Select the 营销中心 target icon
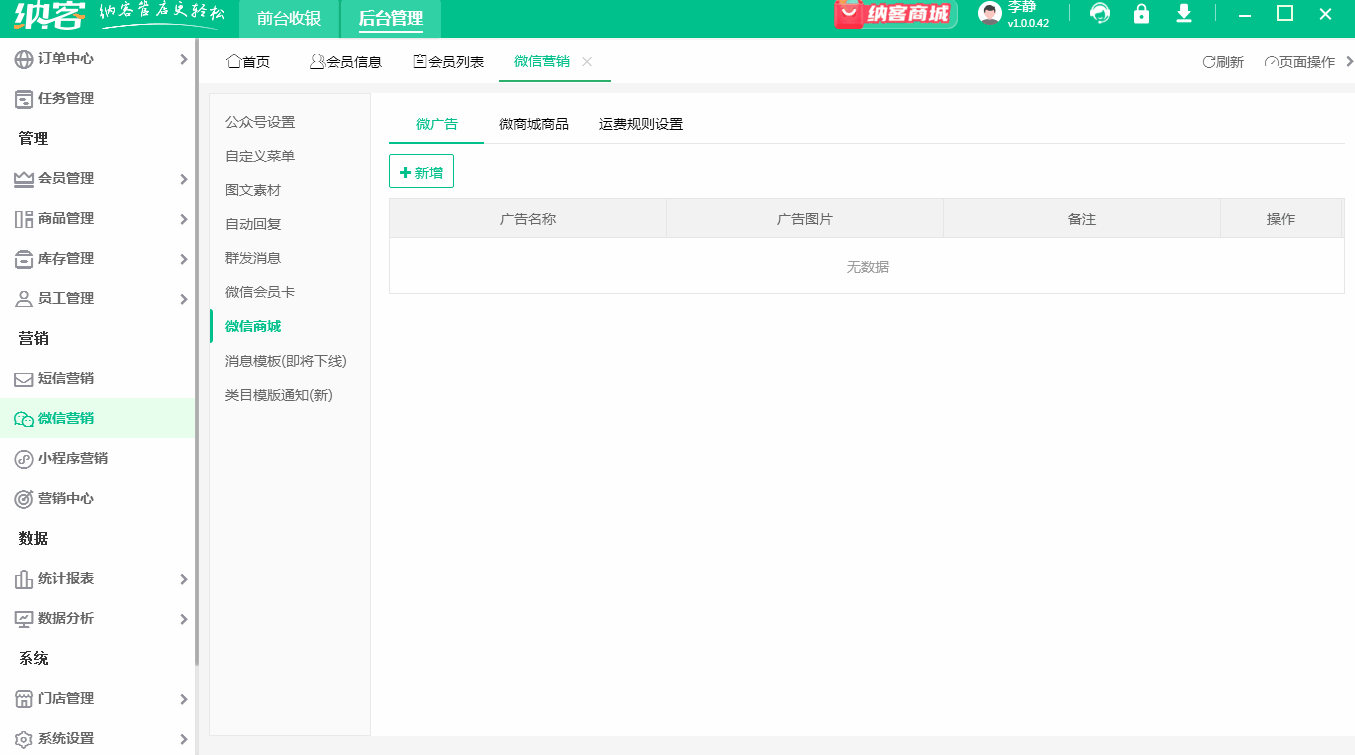This screenshot has height=755, width=1355. pos(22,498)
